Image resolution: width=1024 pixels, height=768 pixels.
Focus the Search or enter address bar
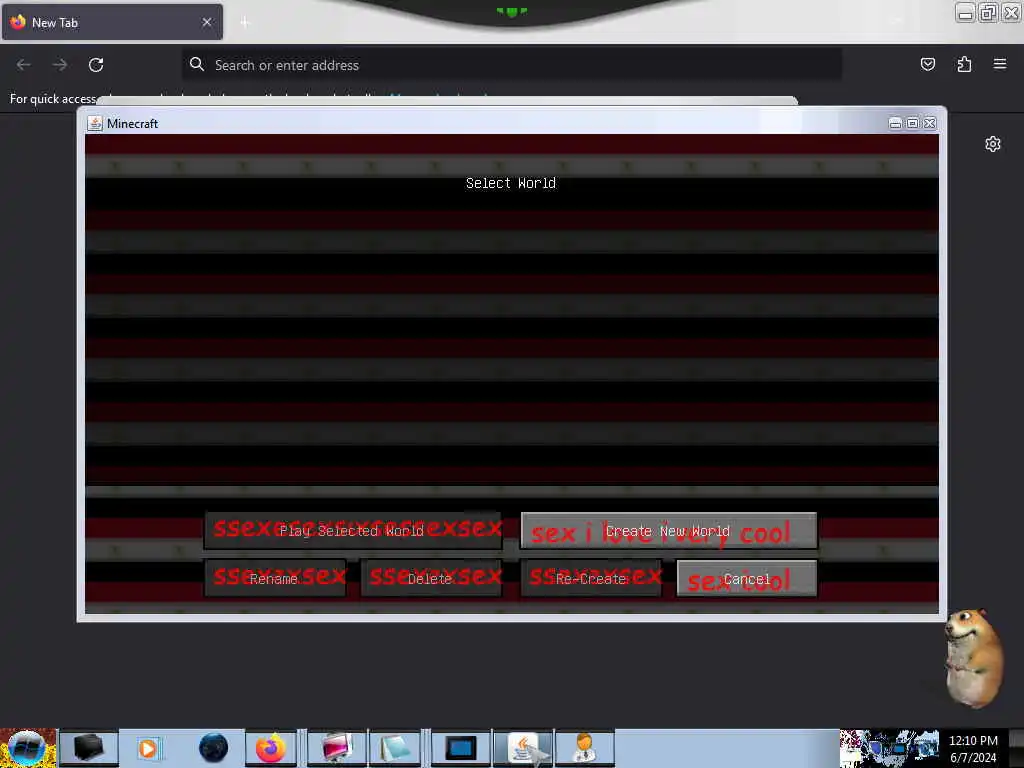click(511, 65)
